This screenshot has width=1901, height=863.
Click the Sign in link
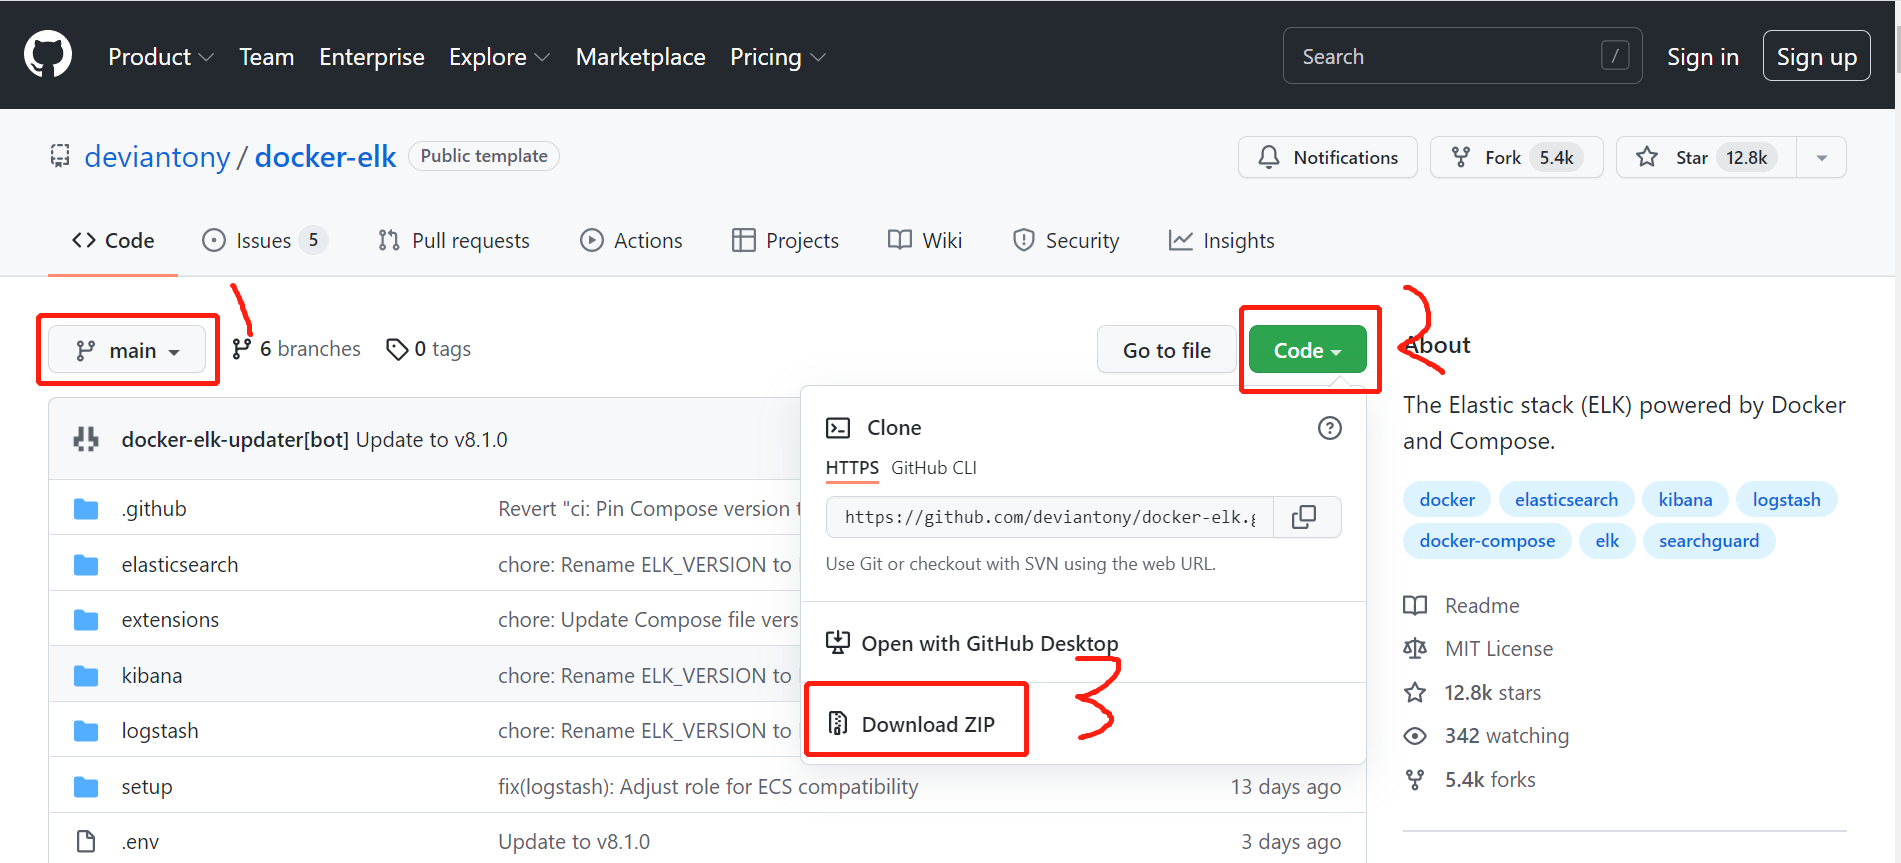pos(1702,57)
